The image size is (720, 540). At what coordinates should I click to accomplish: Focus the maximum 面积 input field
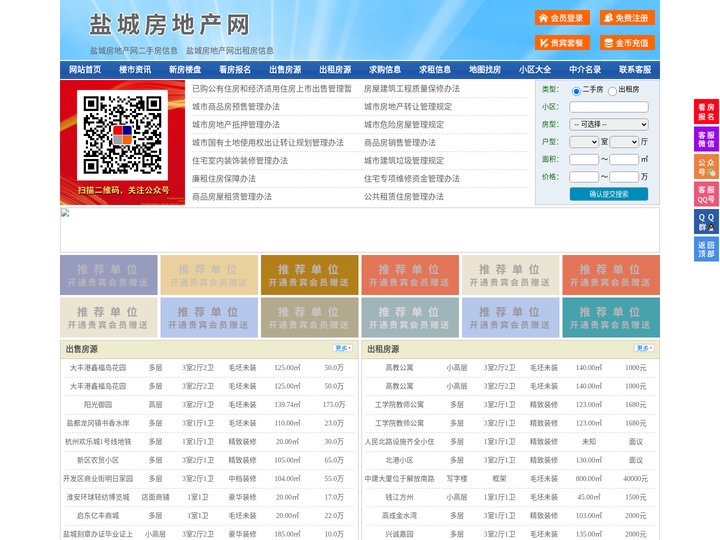(624, 159)
